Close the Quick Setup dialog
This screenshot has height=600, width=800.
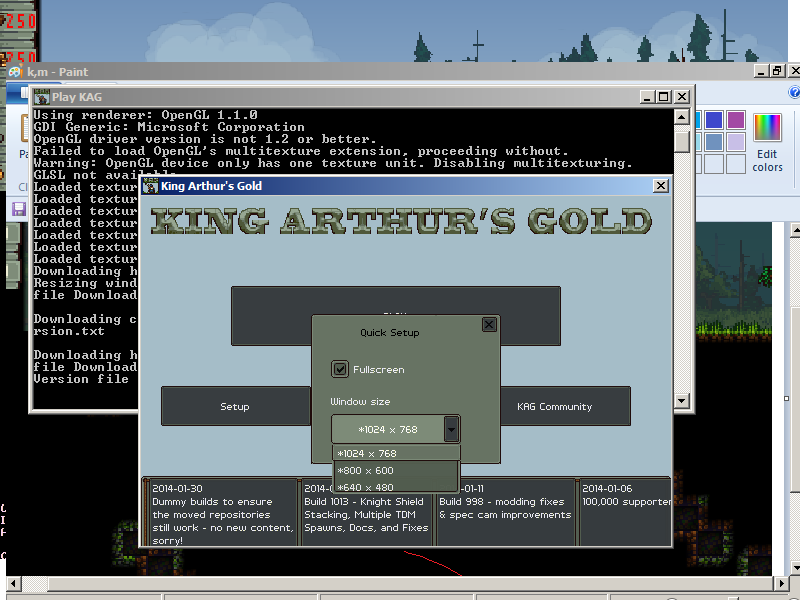tap(489, 324)
